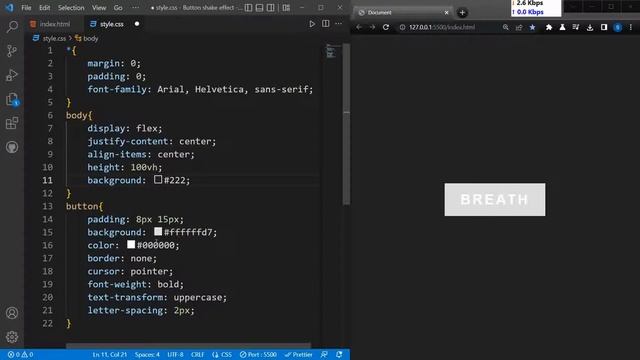Viewport: 640px width, 360px height.
Task: Open the editor More Actions ellipsis
Action: coord(339,24)
